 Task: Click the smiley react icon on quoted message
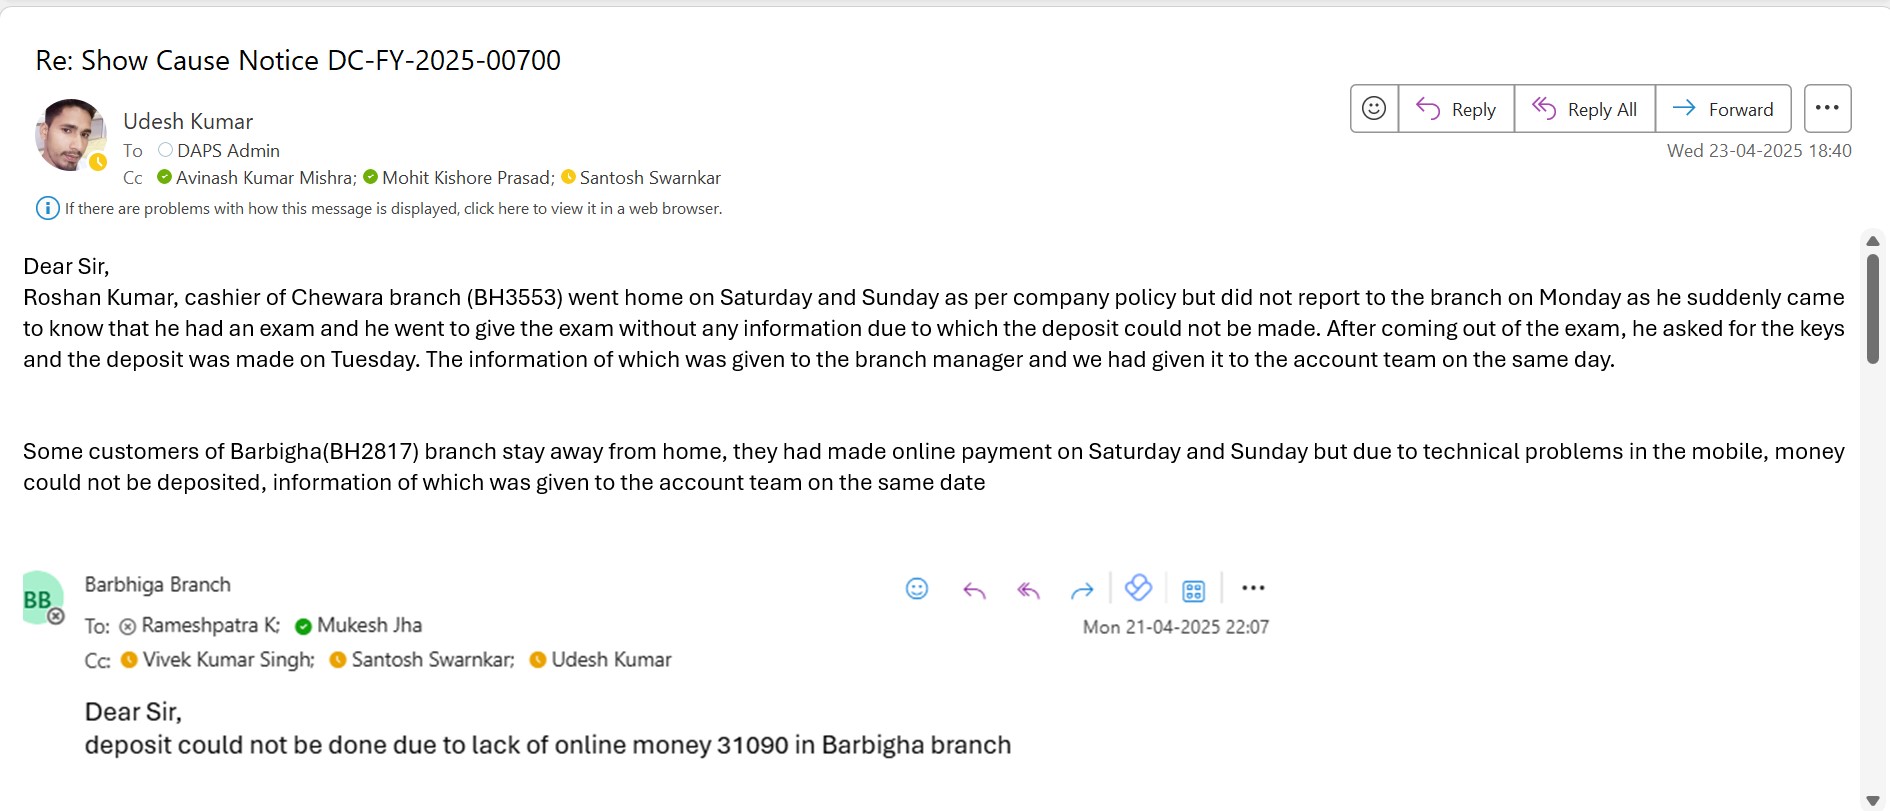pos(916,589)
